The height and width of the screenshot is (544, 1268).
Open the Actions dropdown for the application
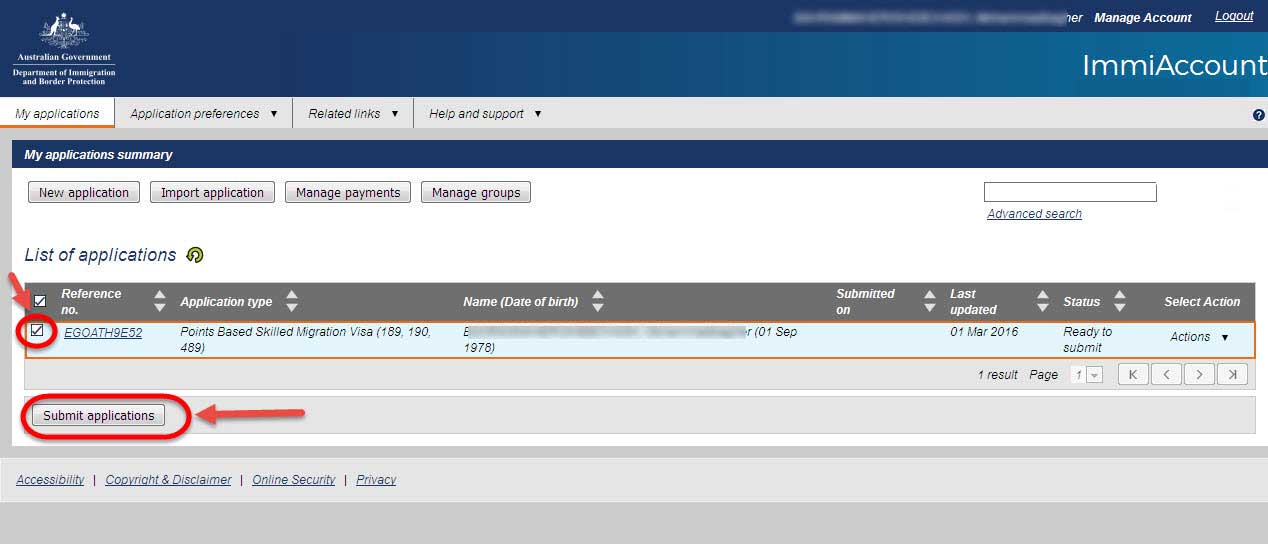click(x=1199, y=337)
